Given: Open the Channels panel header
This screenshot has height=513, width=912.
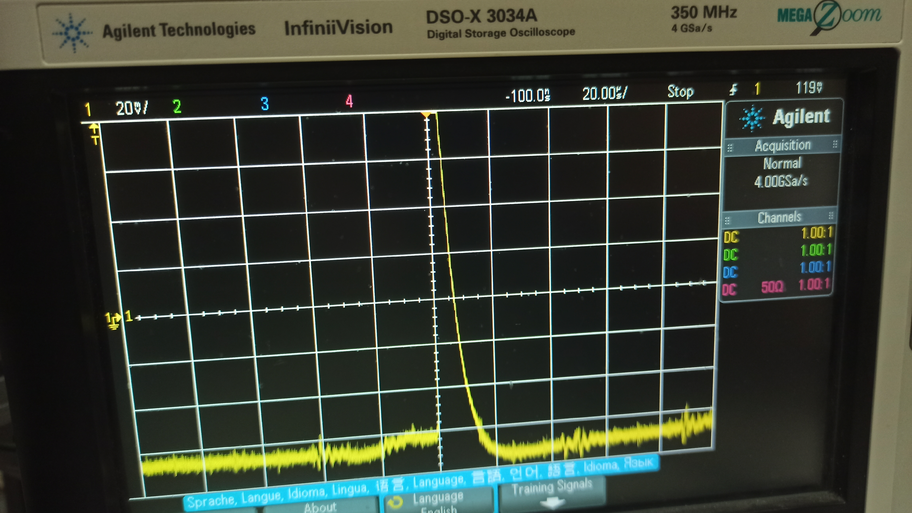Looking at the screenshot, I should (779, 218).
